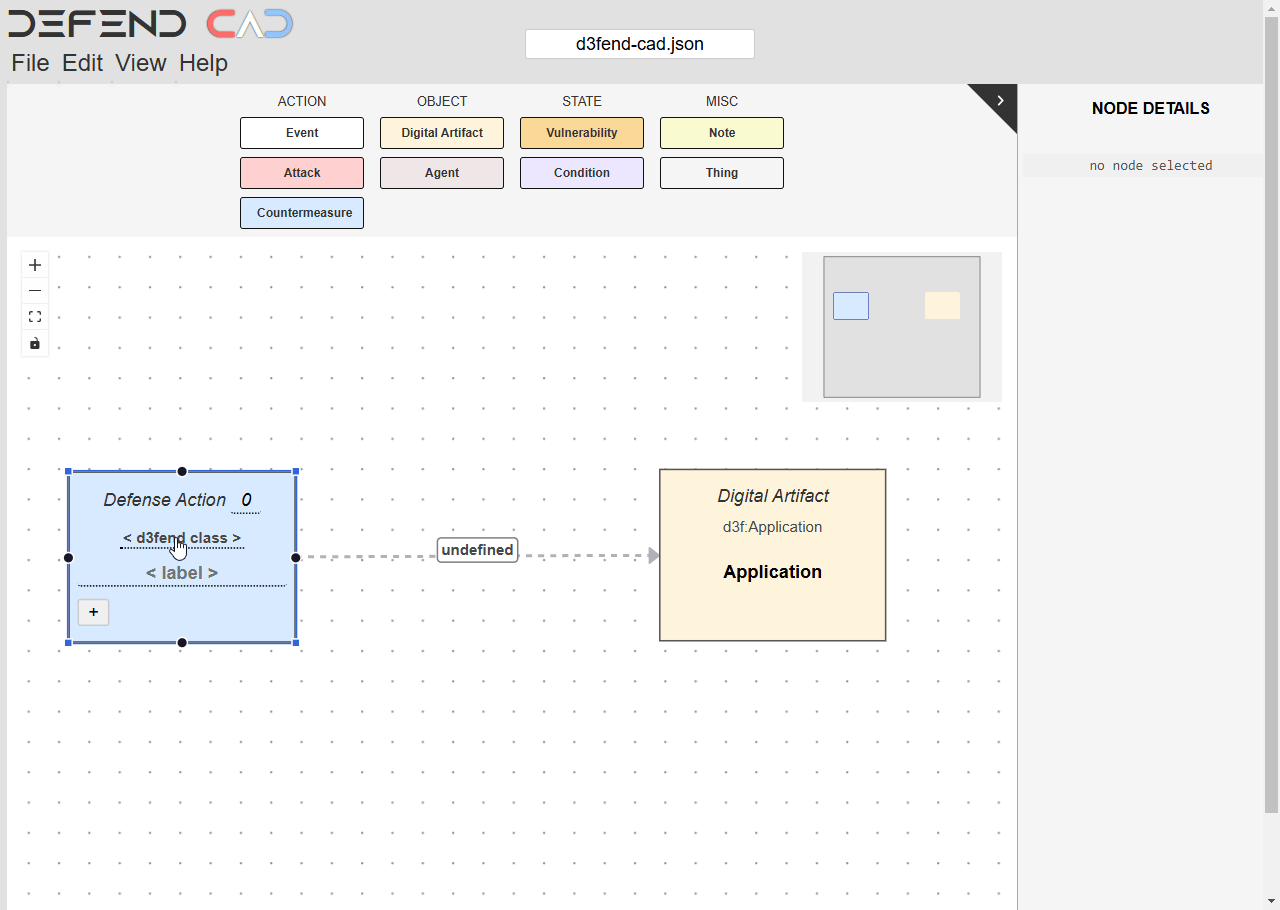Click the plus button in Defense Action node
1280x910 pixels.
pos(93,612)
